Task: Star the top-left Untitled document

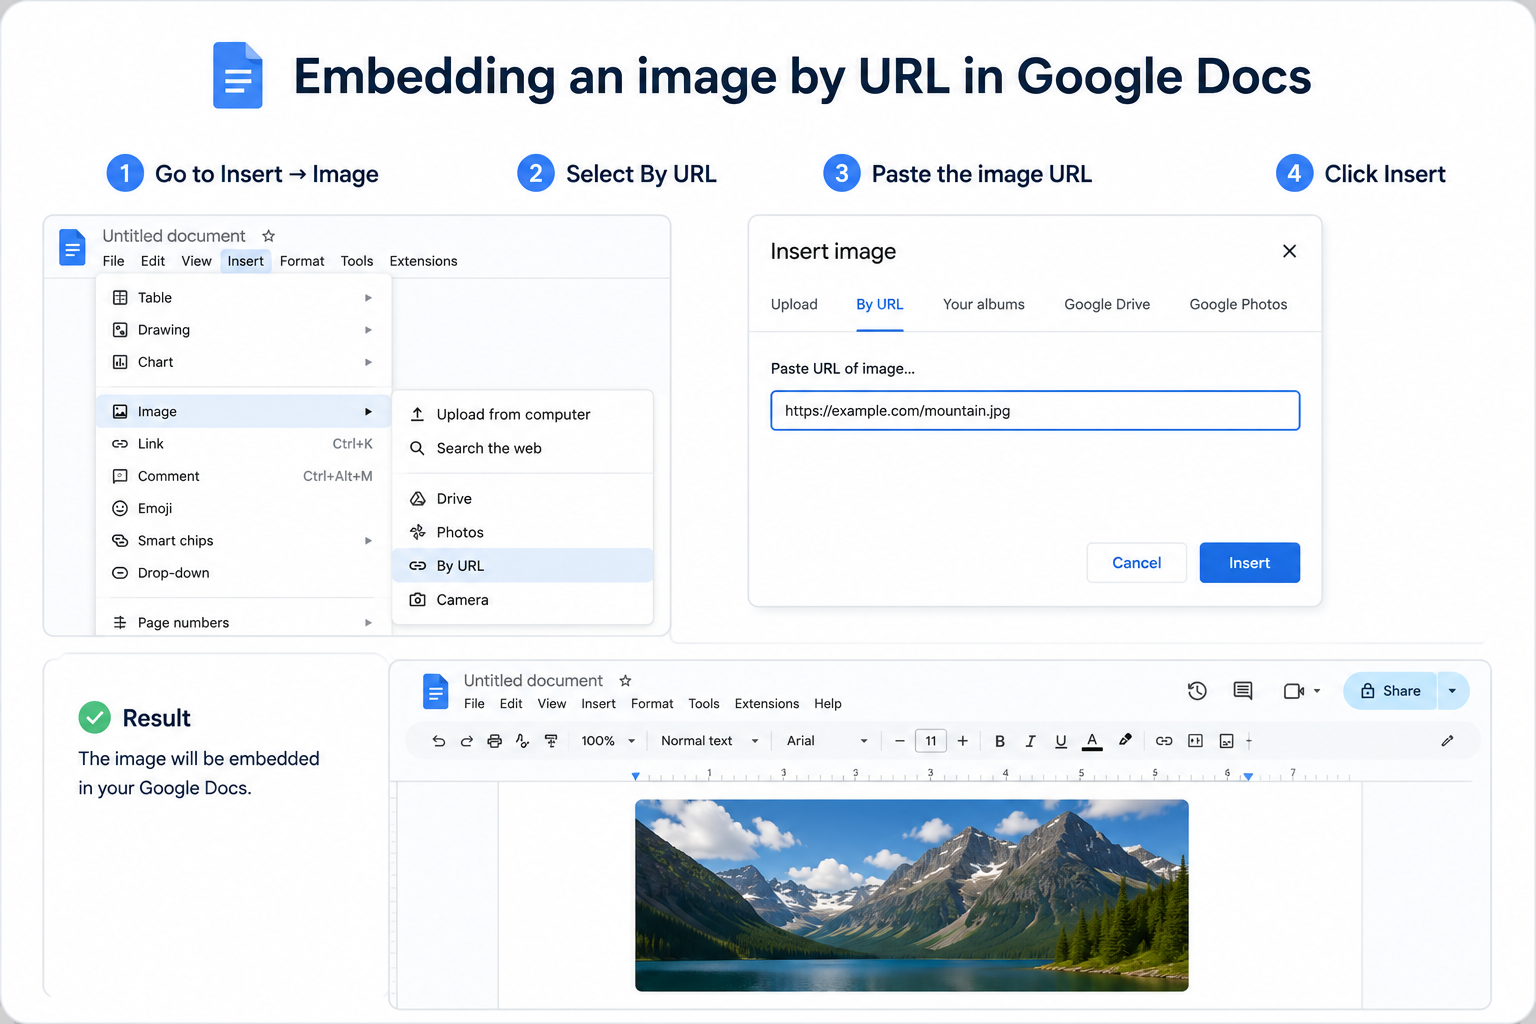Action: click(268, 236)
